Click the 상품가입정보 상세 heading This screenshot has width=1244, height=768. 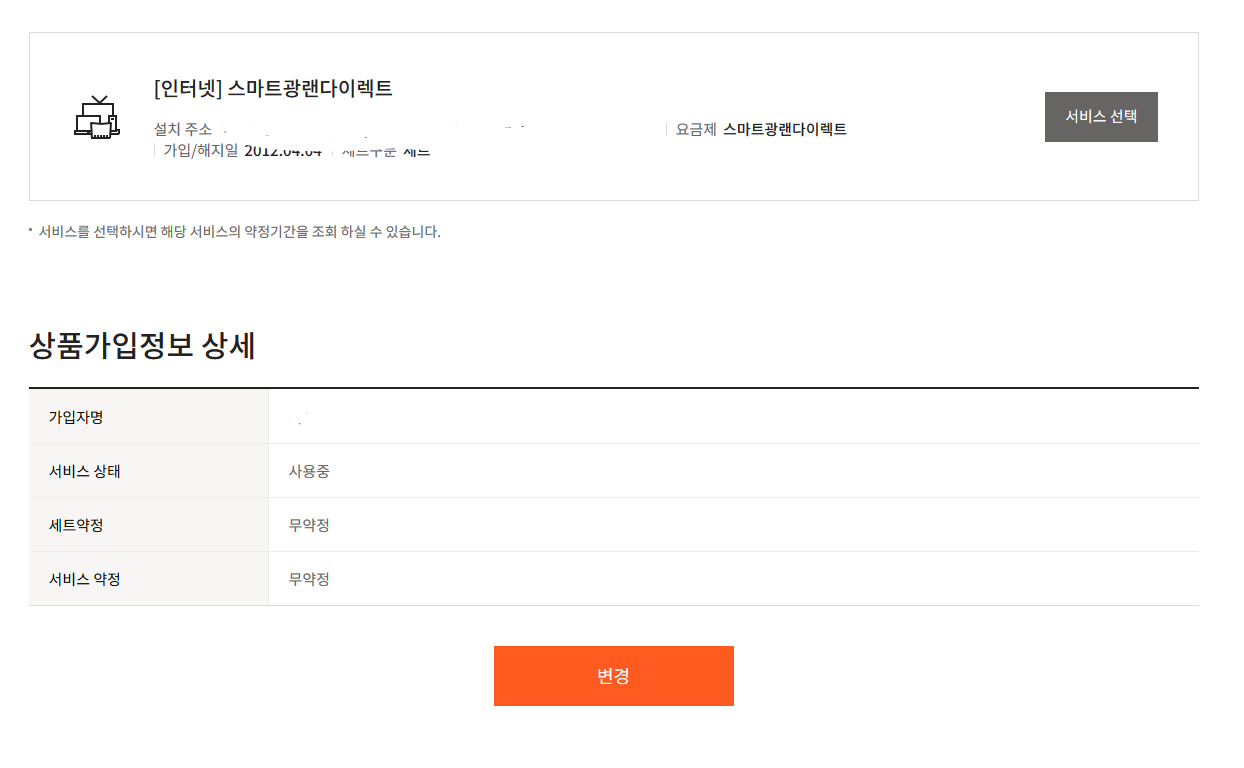tap(143, 346)
